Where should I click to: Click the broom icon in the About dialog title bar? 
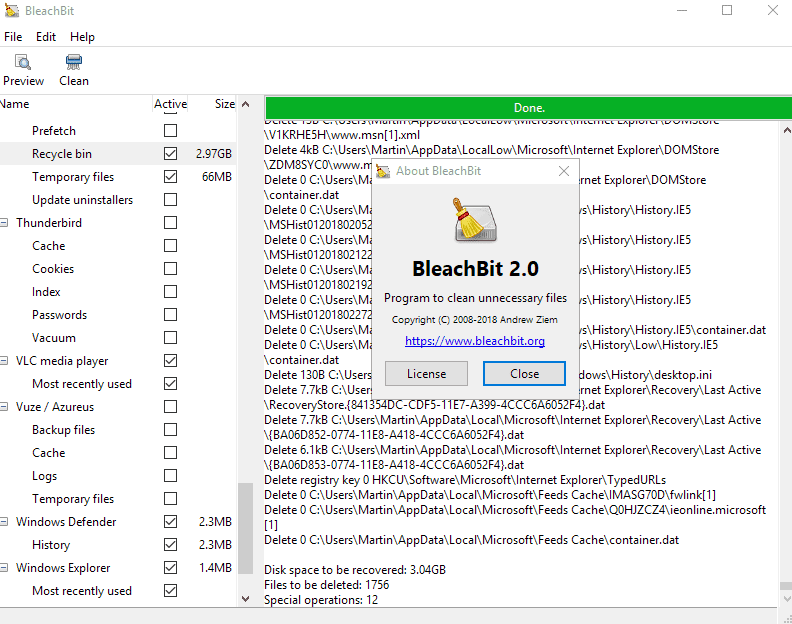click(x=383, y=171)
